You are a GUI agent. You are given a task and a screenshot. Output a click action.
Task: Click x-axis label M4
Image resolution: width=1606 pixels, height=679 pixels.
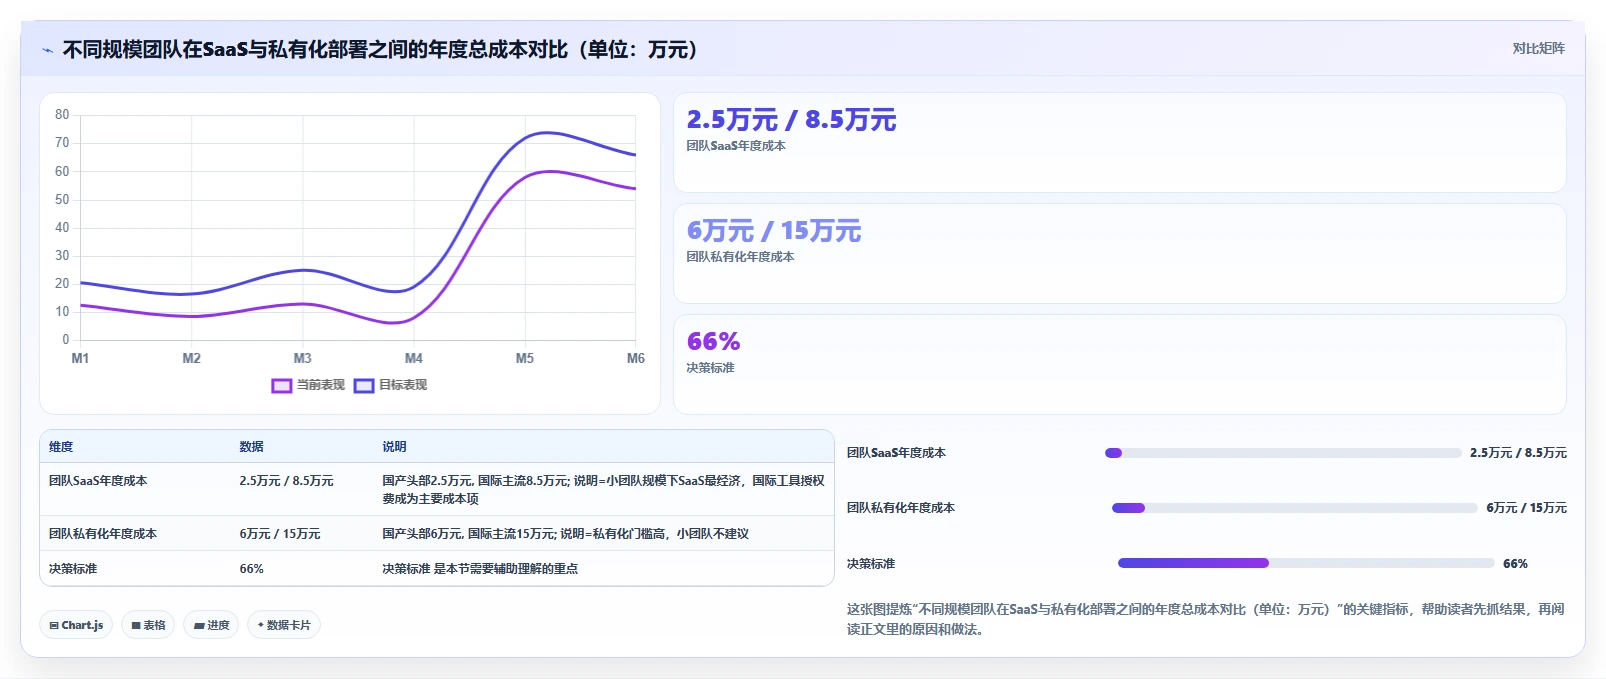pyautogui.click(x=413, y=358)
